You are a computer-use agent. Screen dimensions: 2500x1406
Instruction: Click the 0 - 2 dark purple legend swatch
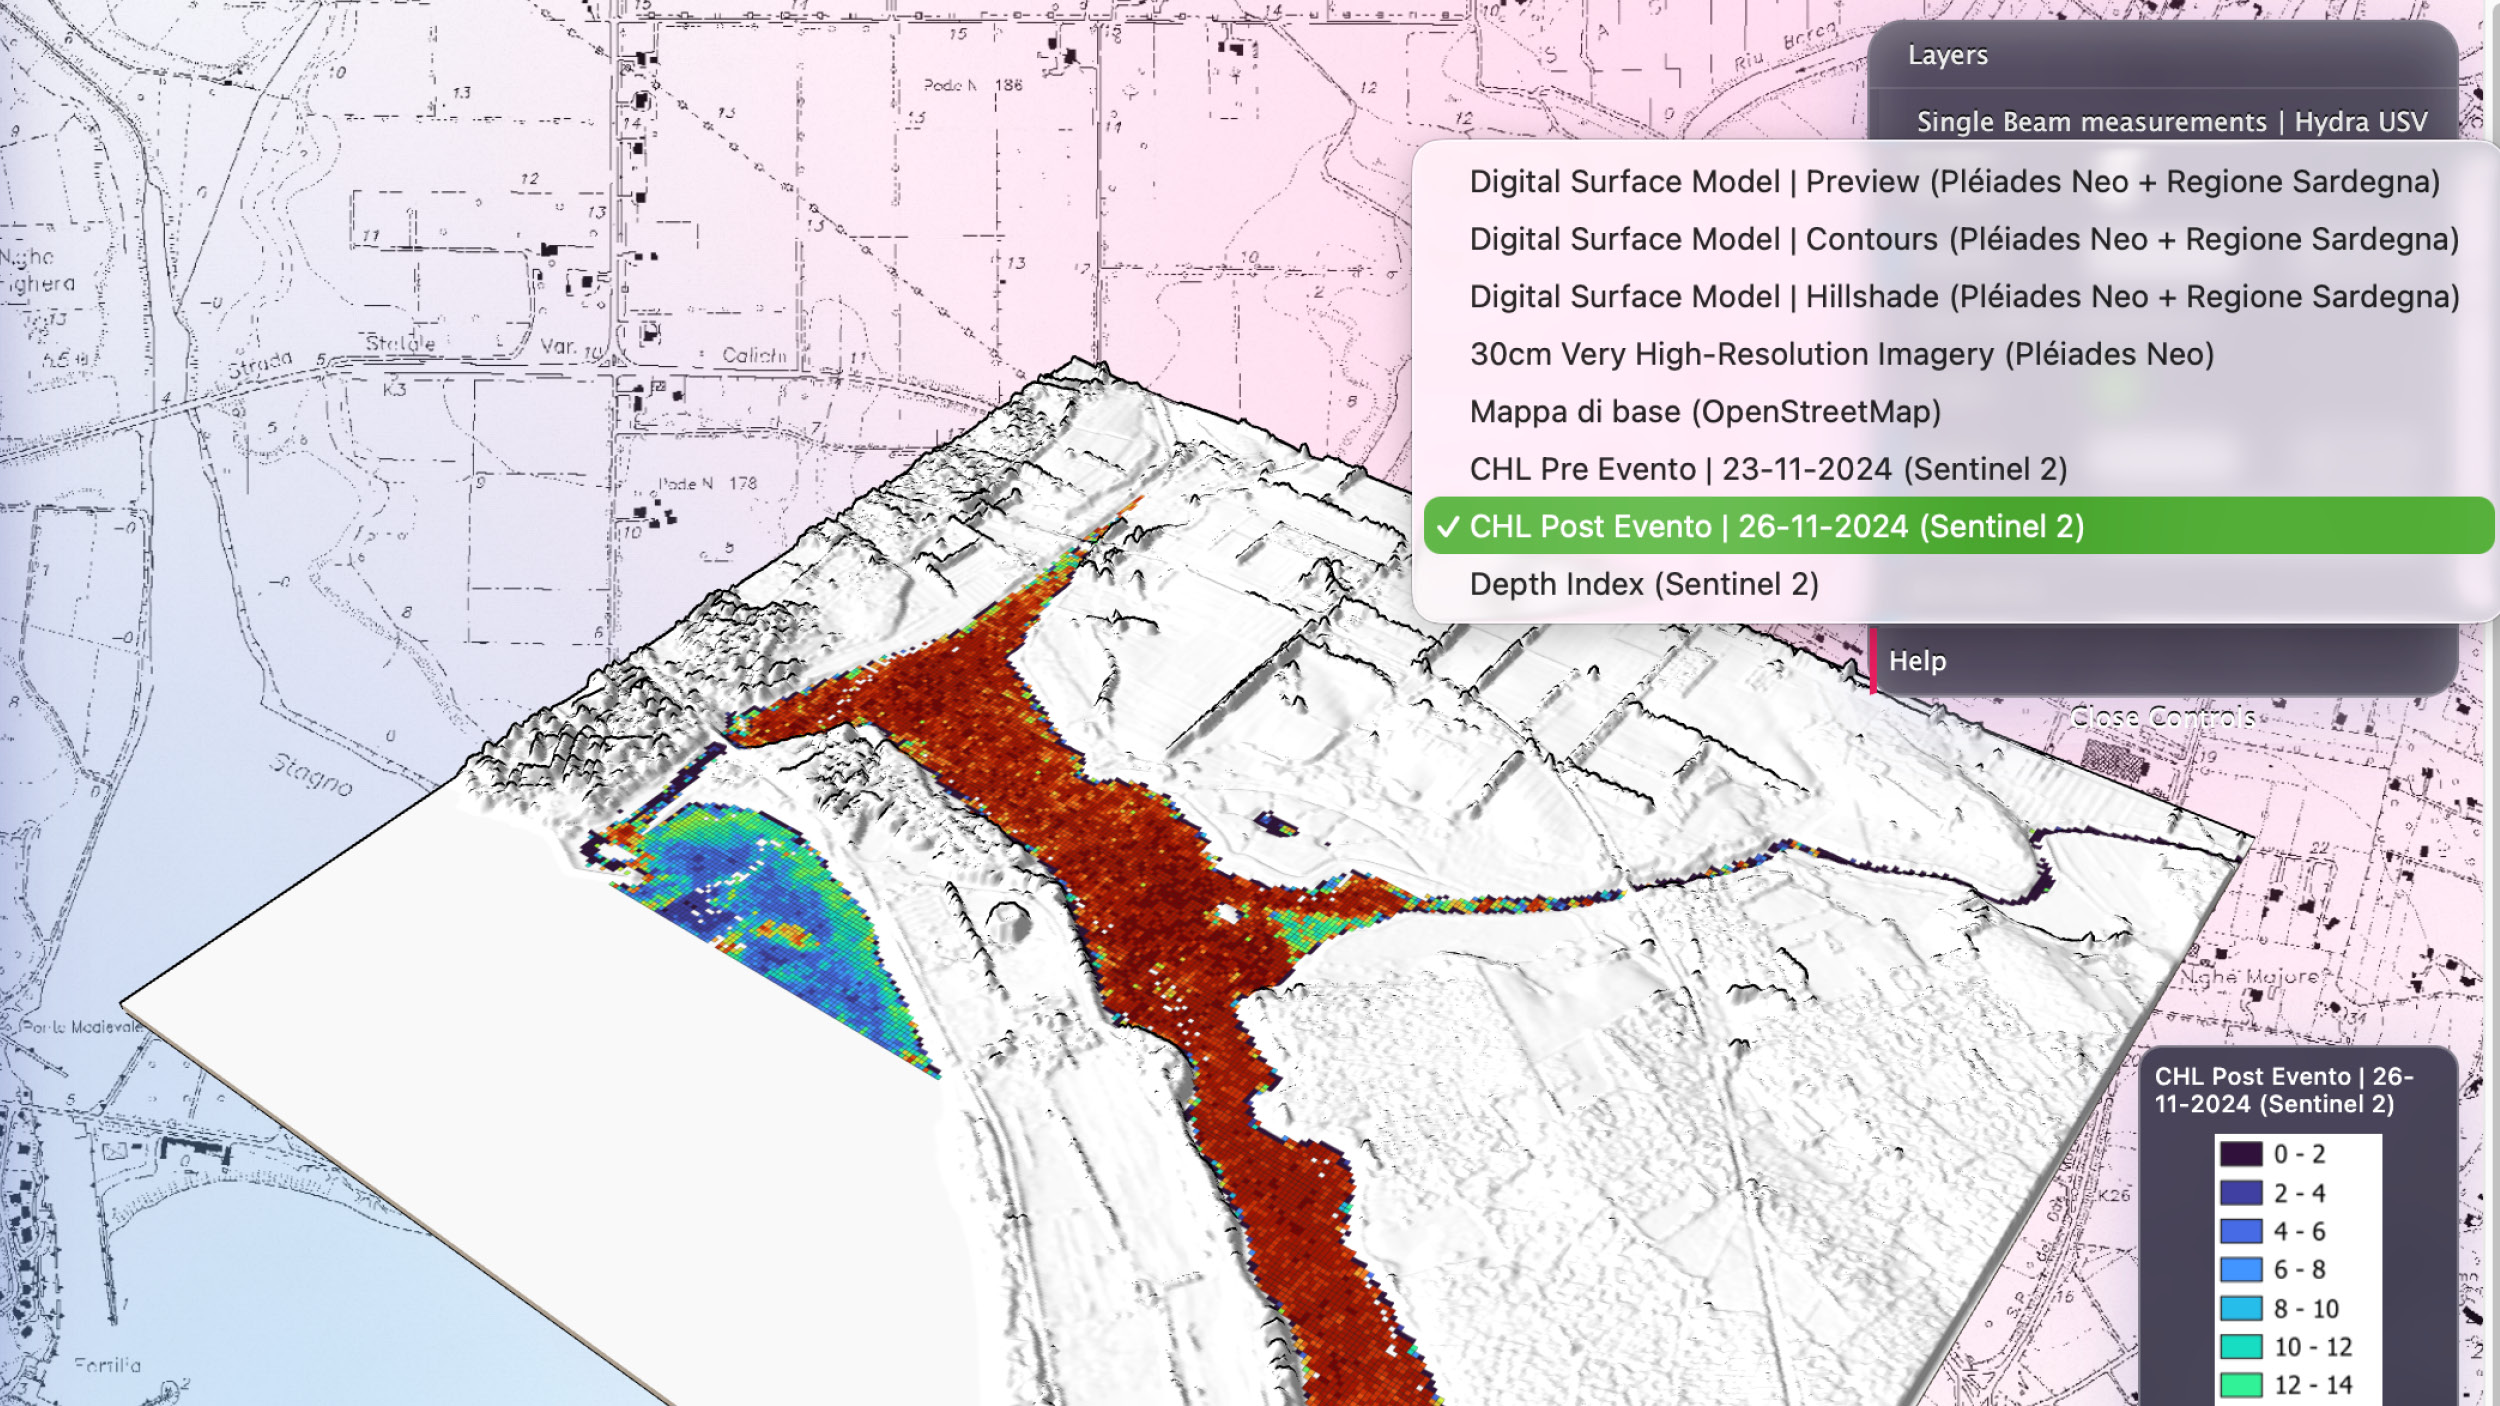(x=2241, y=1154)
